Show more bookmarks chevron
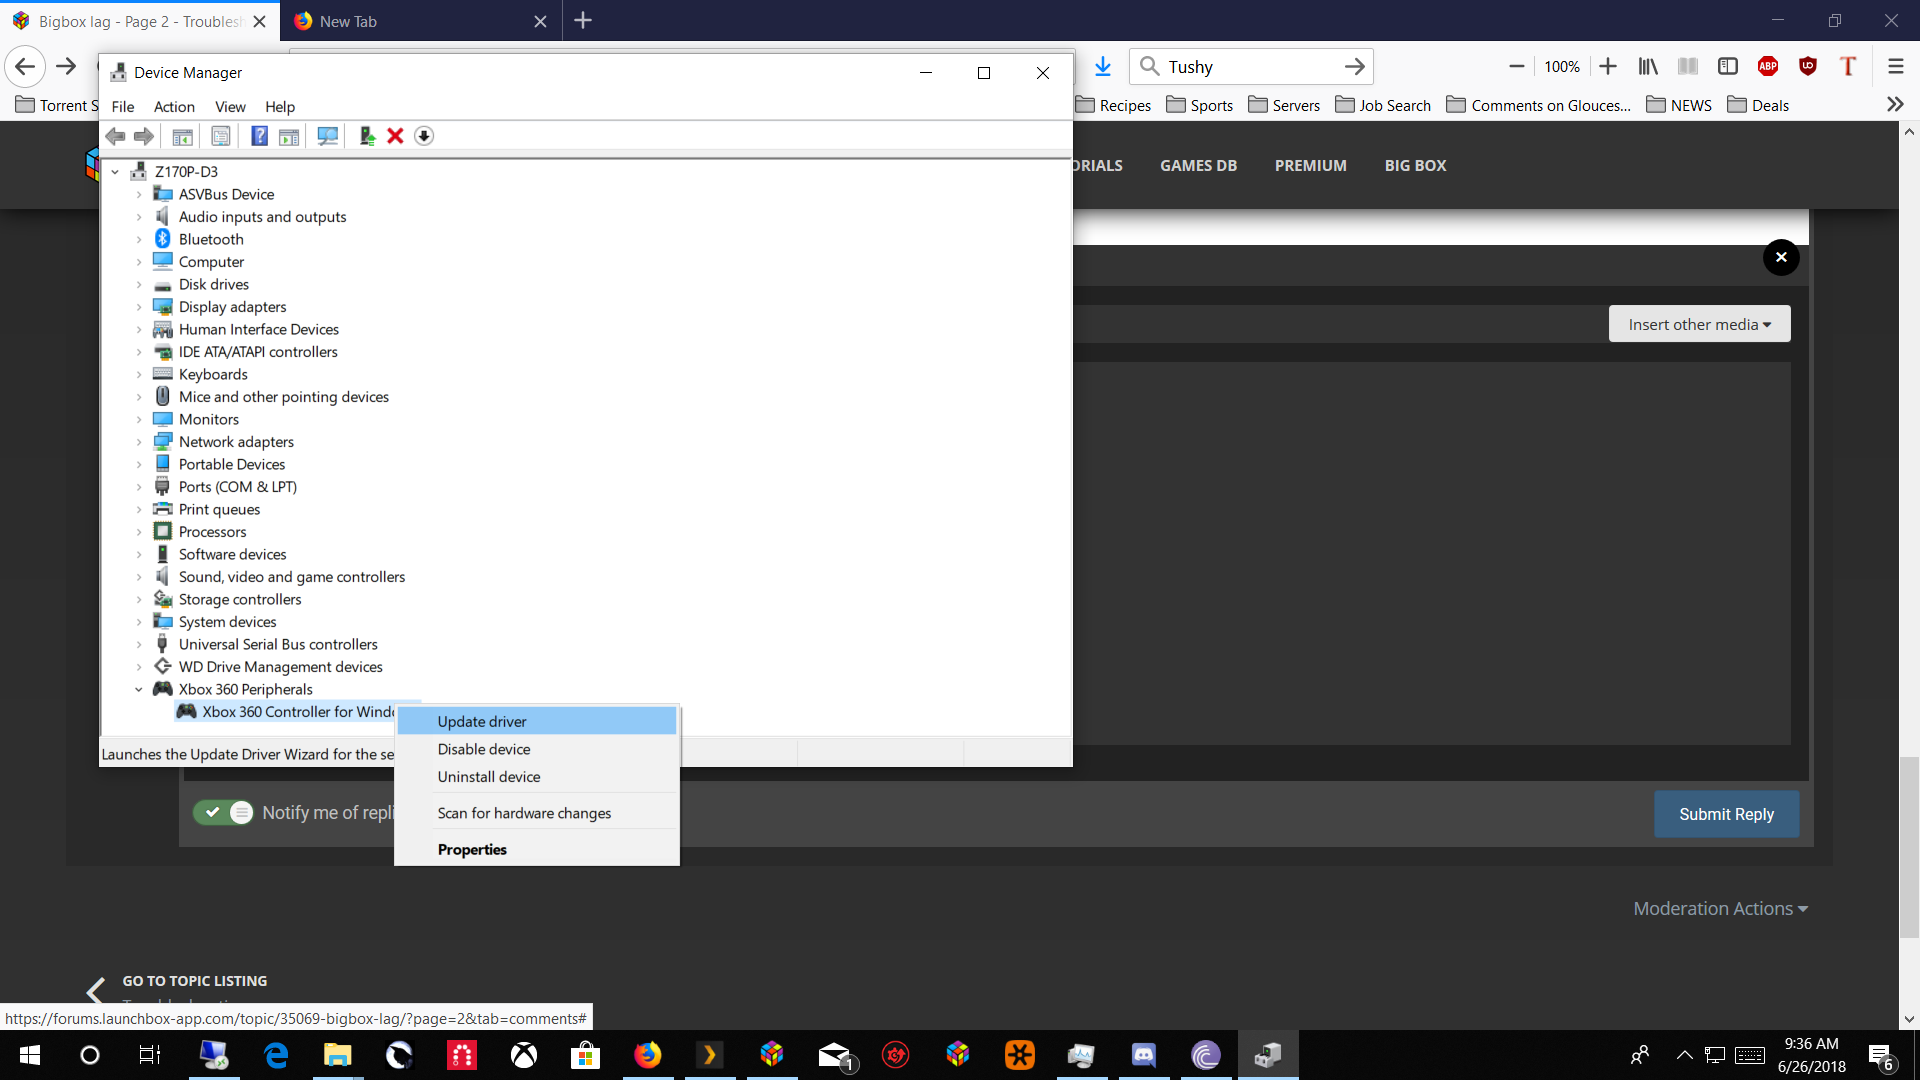The image size is (1920, 1080). (1894, 105)
